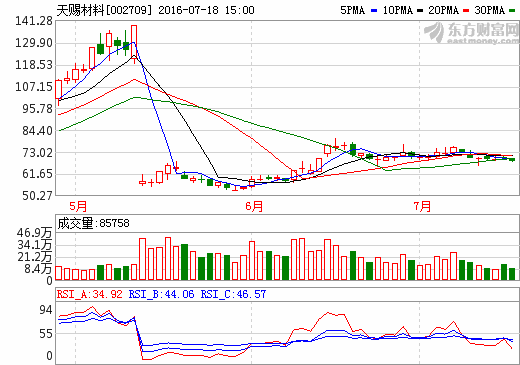Click the price axis value 141.28

tap(34, 21)
